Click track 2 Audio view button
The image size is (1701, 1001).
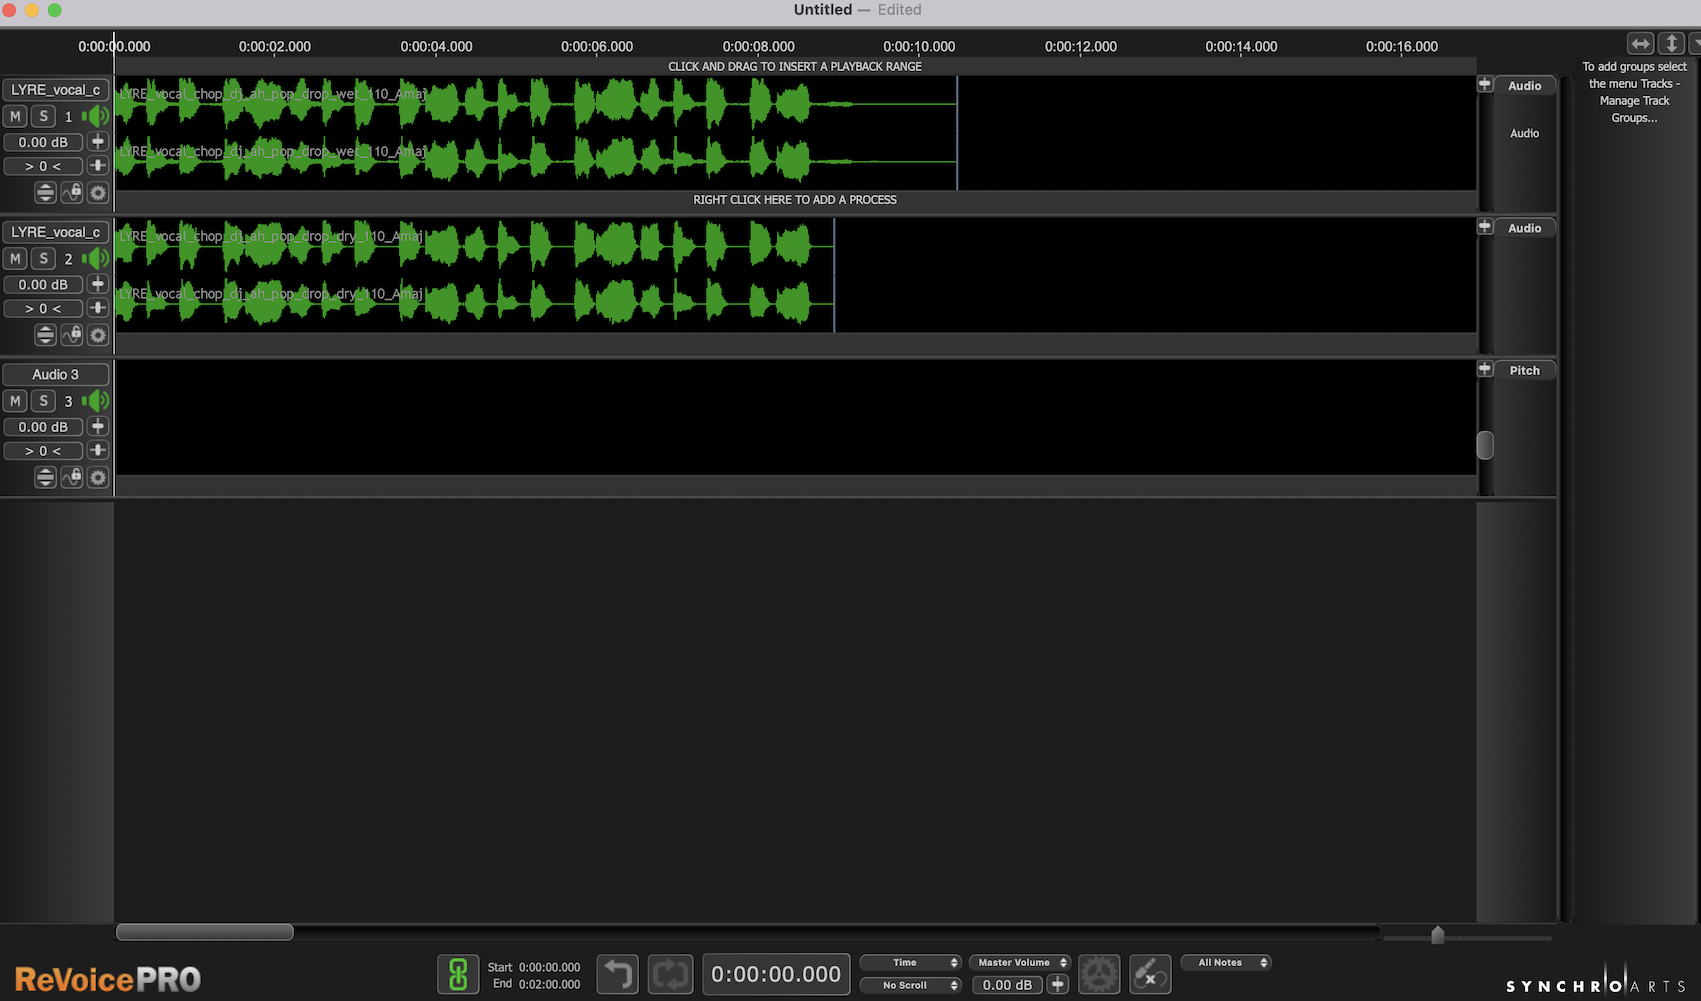click(x=1525, y=228)
